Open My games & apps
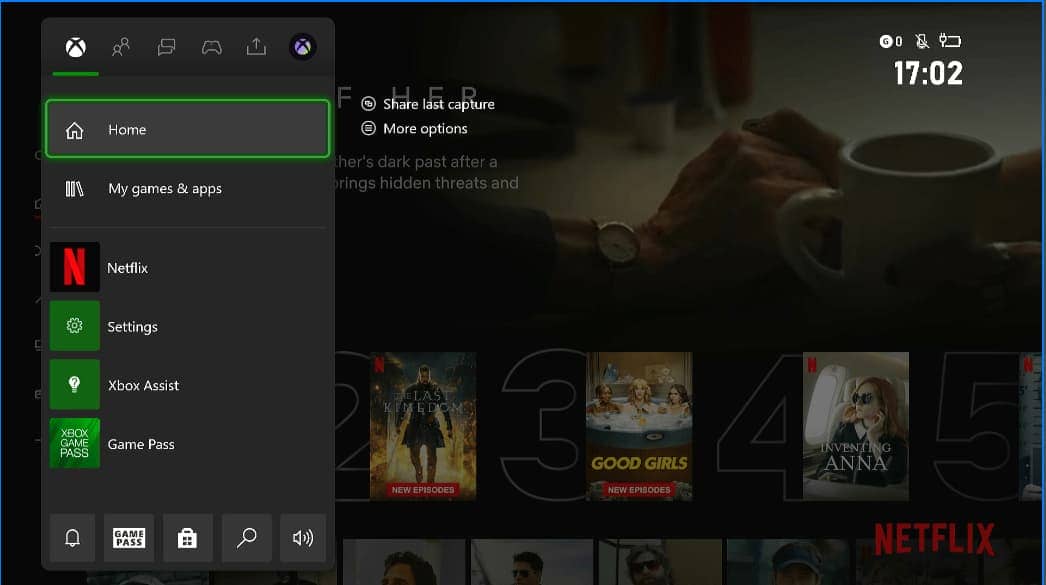Image resolution: width=1046 pixels, height=585 pixels. click(x=187, y=189)
